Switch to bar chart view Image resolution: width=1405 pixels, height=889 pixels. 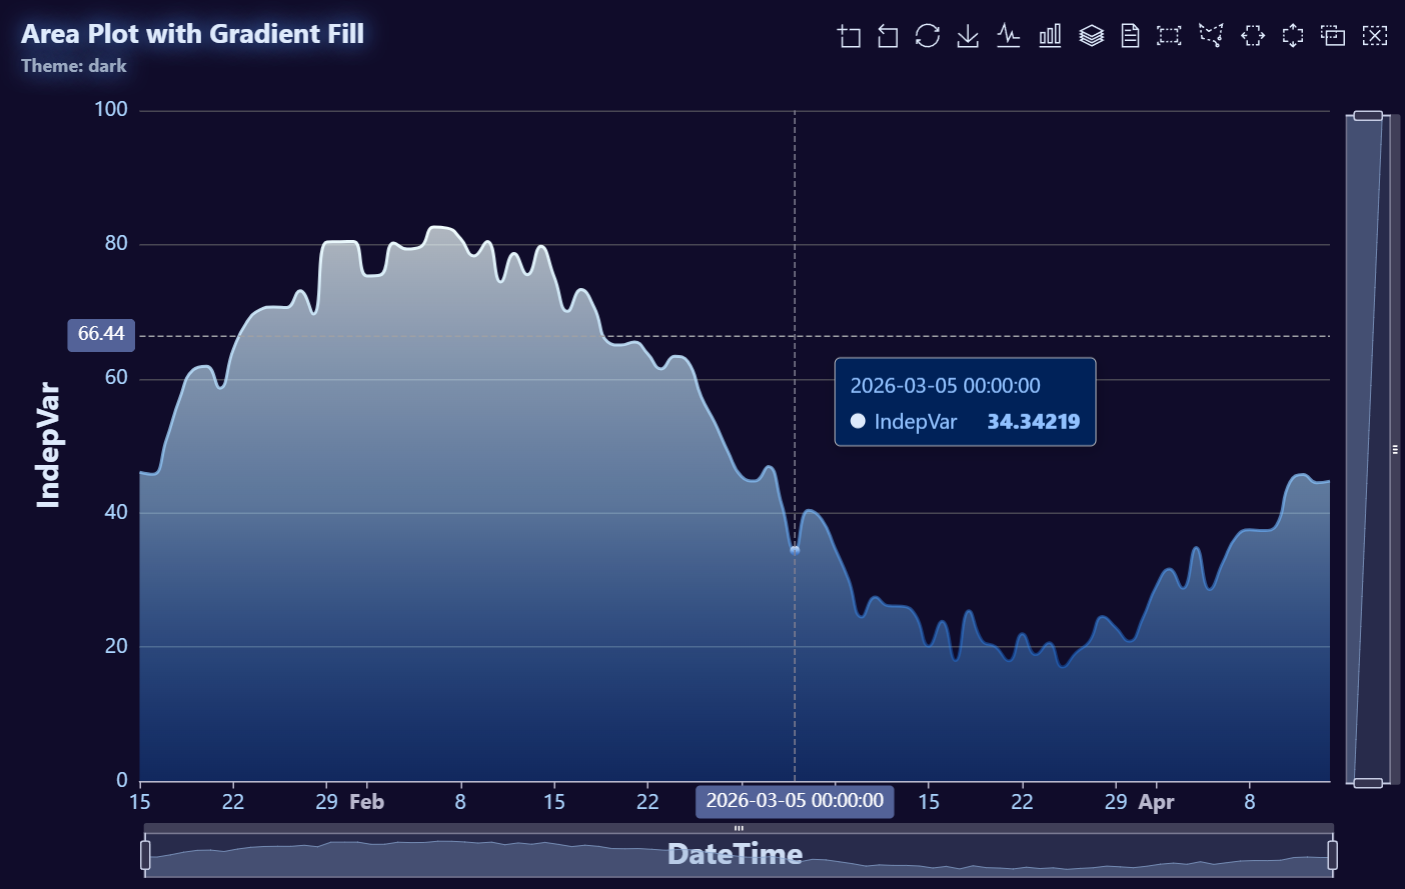[x=1050, y=36]
